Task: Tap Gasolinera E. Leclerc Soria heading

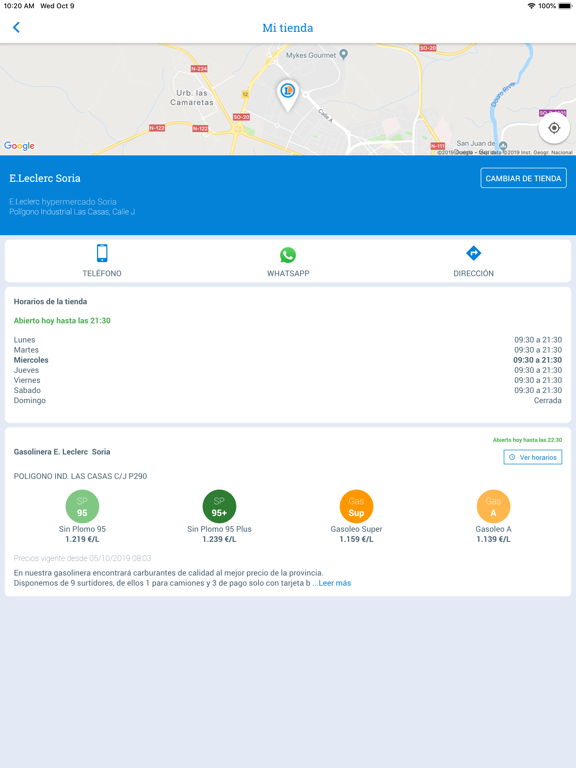Action: (x=62, y=452)
